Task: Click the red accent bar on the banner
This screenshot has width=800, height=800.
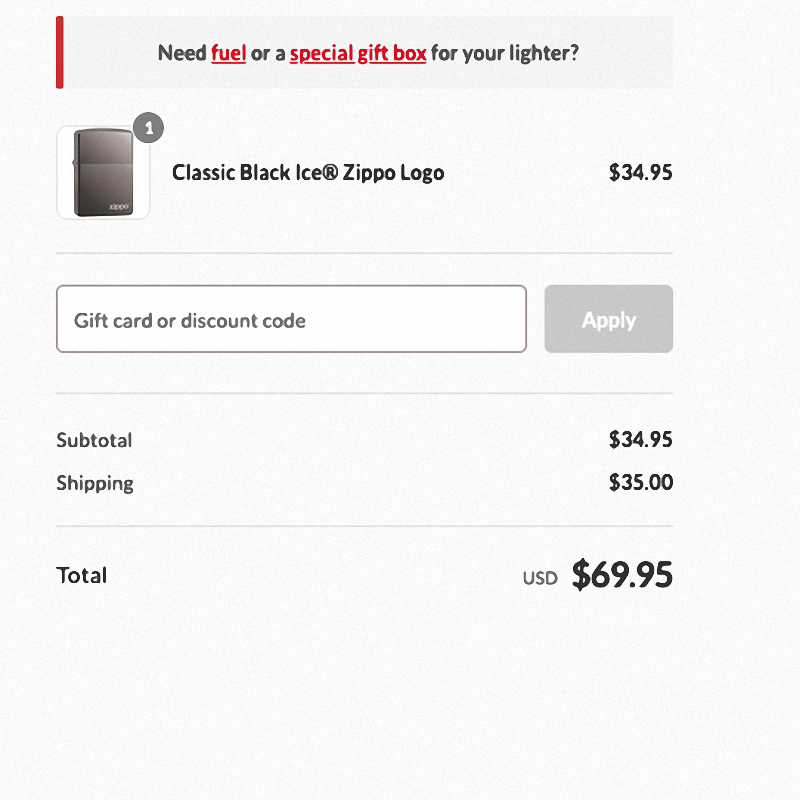Action: tap(60, 53)
